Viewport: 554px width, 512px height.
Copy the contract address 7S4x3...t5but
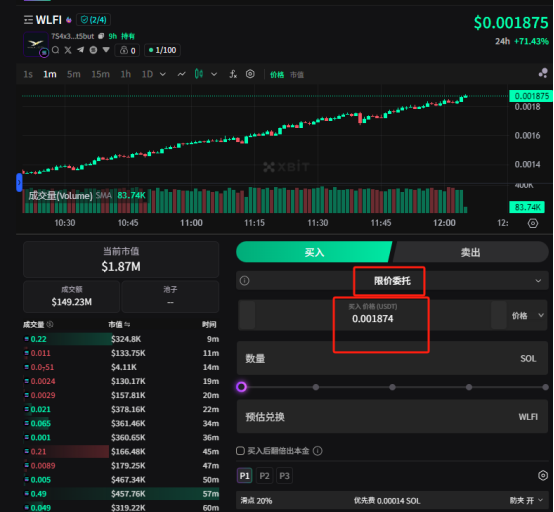point(101,36)
